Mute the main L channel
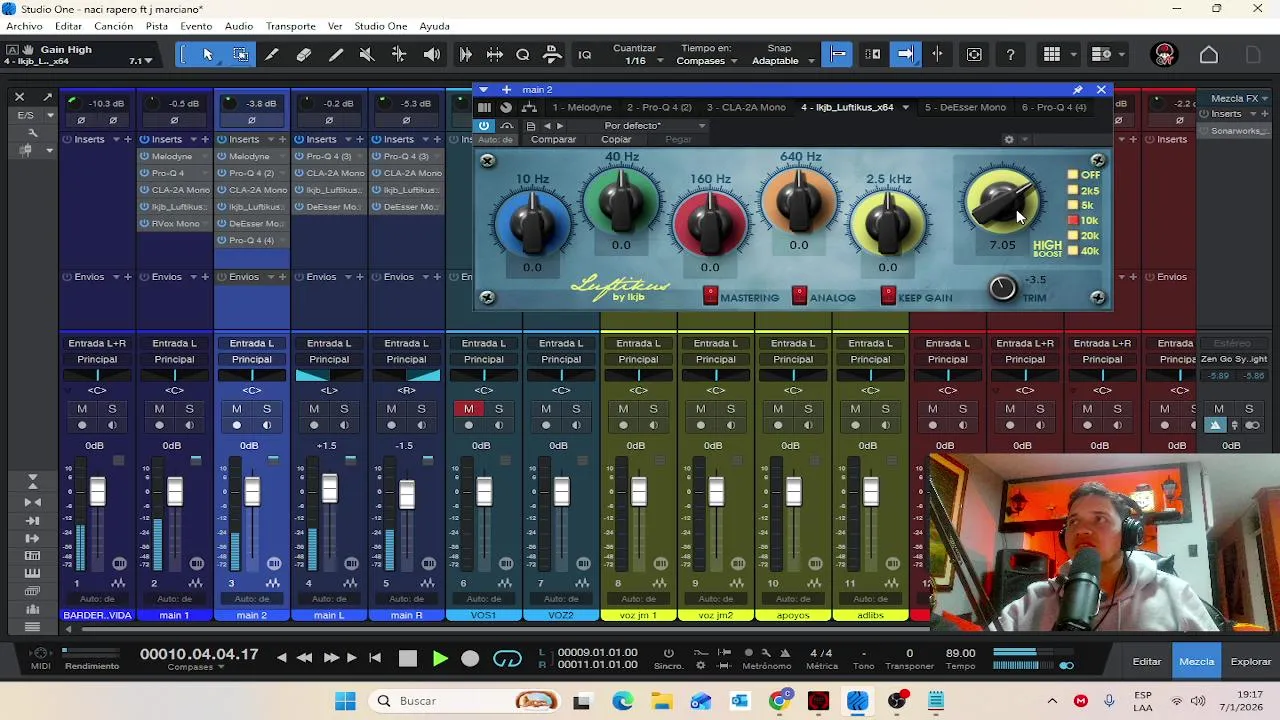 pos(314,409)
